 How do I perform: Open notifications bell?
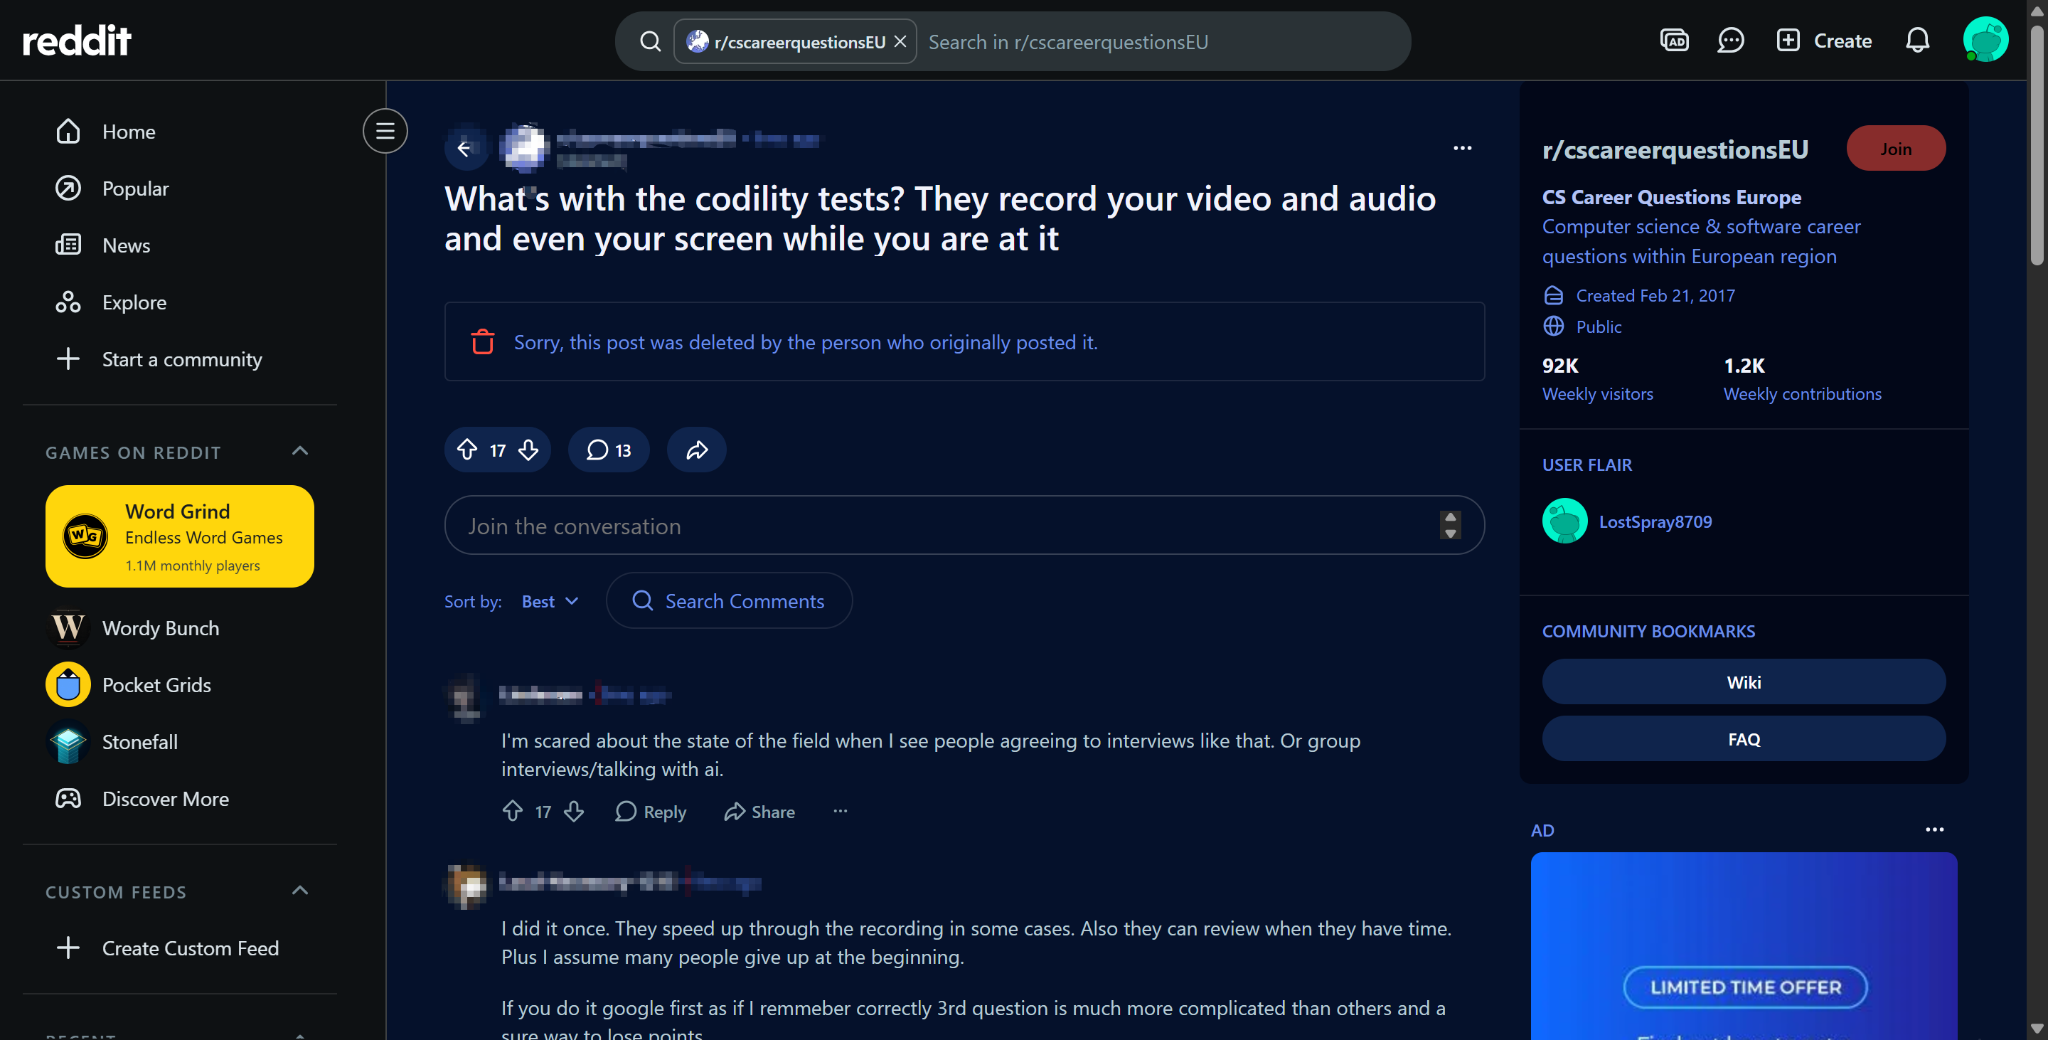click(1917, 40)
